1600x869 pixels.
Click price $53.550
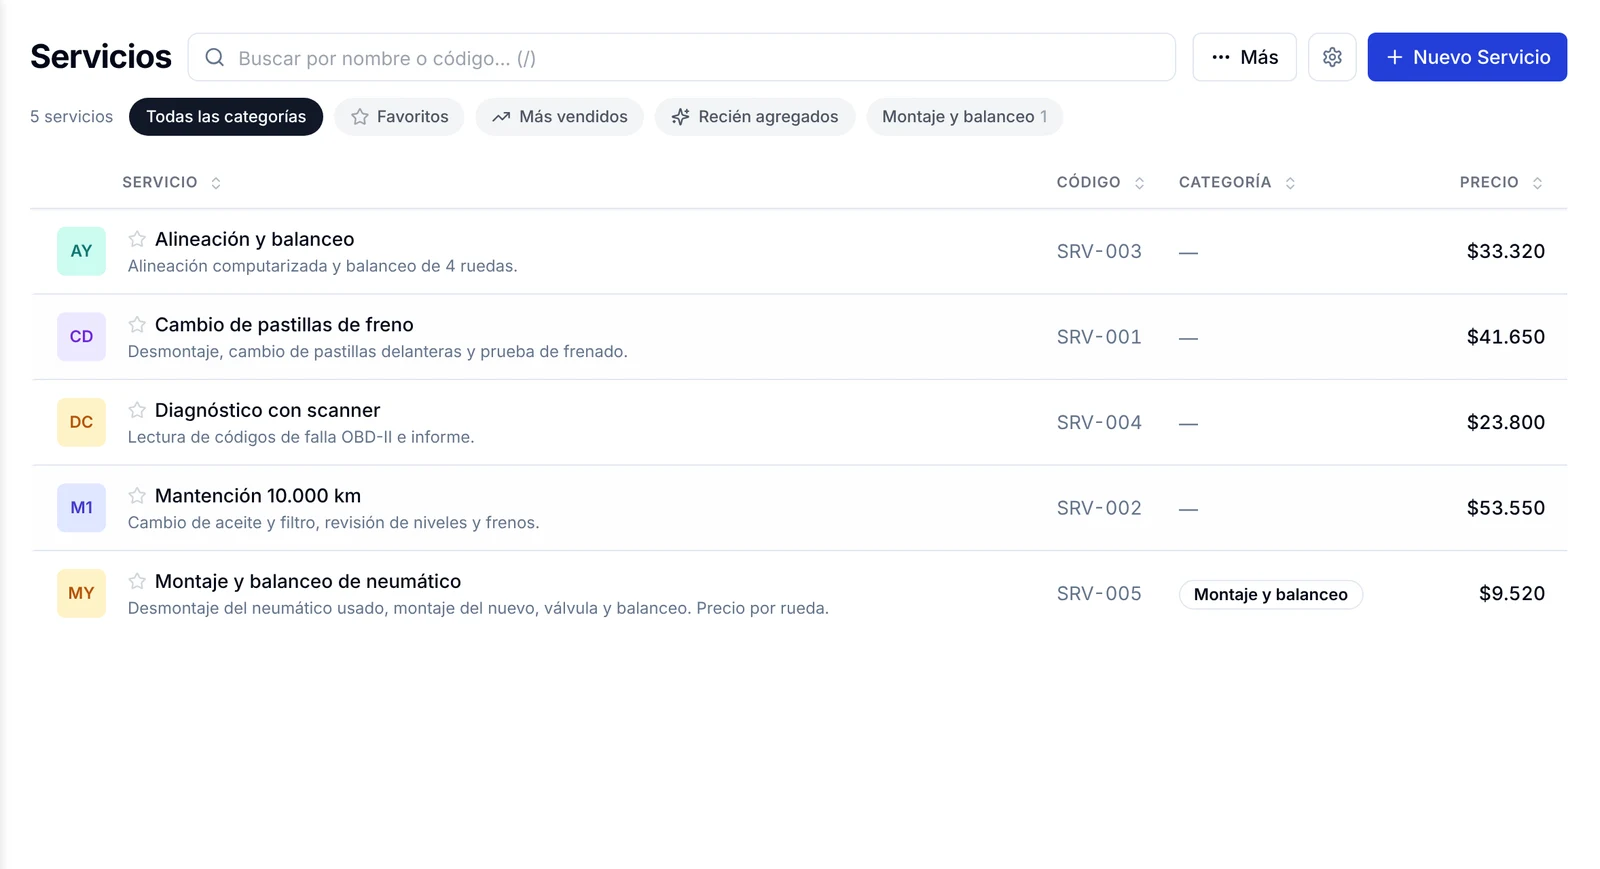(x=1506, y=508)
